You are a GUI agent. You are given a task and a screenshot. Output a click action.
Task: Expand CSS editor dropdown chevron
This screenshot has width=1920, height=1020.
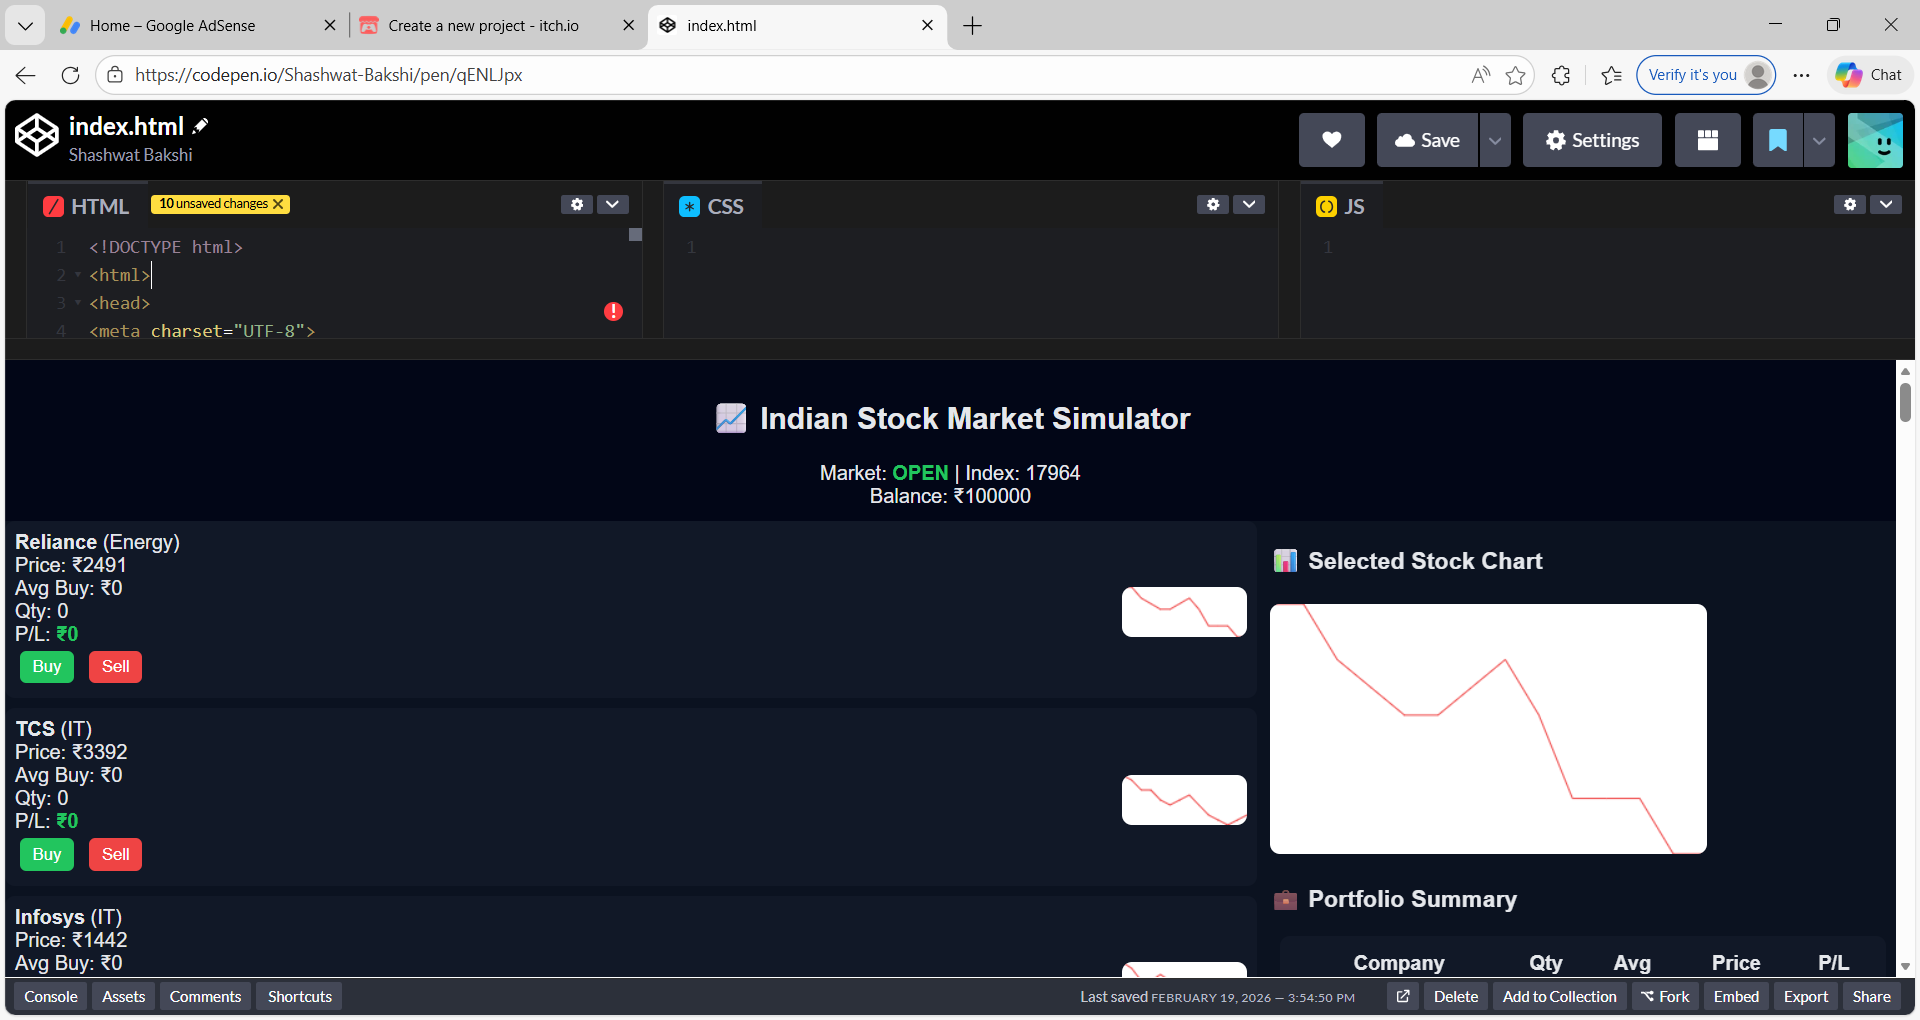tap(1249, 204)
